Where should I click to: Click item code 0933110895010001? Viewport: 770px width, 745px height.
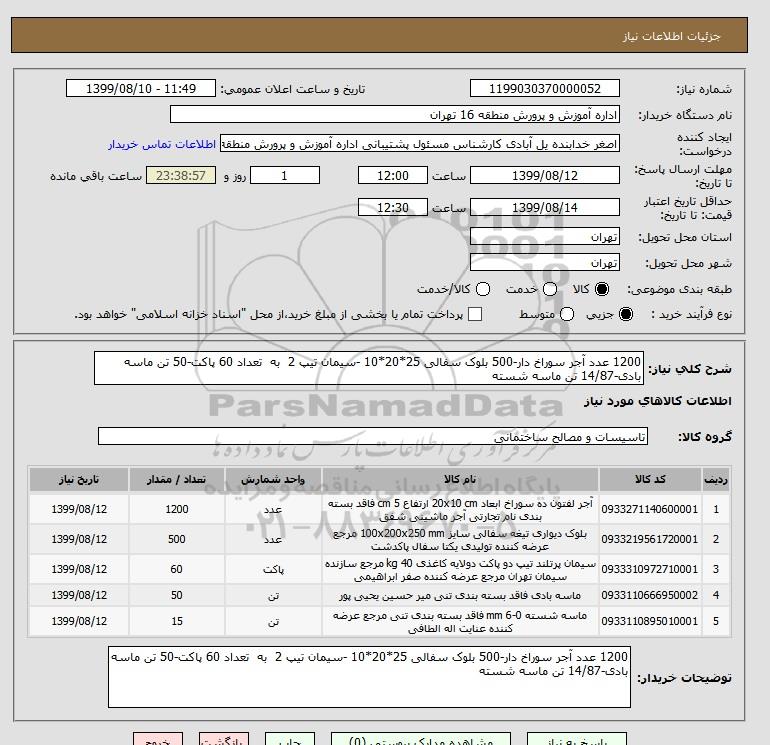(650, 621)
